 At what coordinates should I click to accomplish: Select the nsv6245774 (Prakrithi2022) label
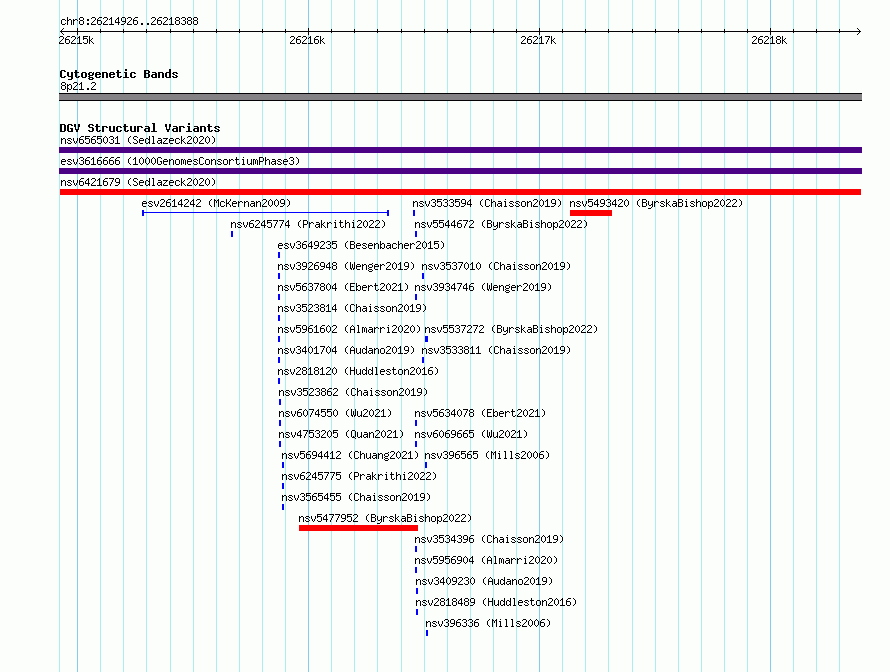tap(308, 224)
